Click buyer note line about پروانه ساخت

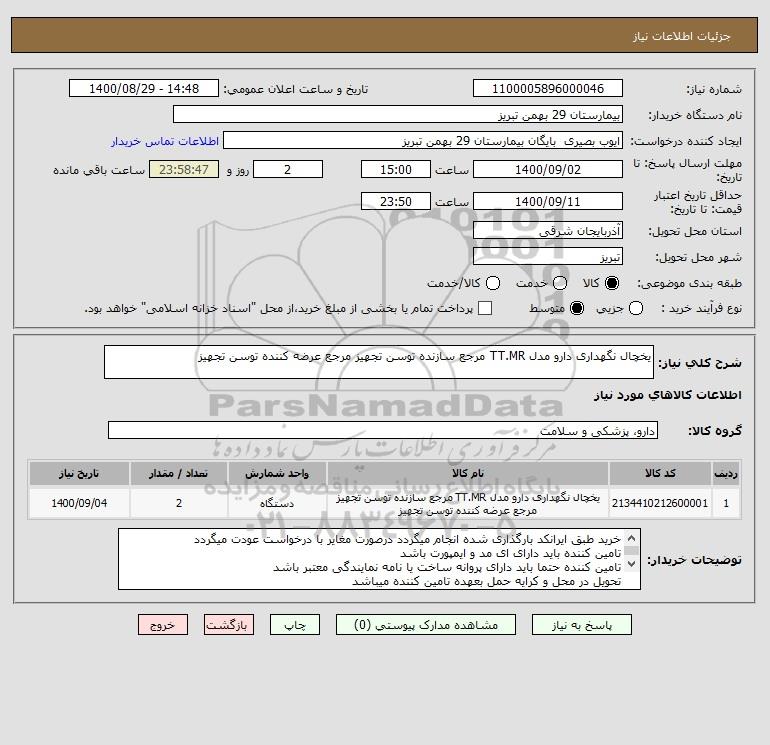[x=447, y=567]
